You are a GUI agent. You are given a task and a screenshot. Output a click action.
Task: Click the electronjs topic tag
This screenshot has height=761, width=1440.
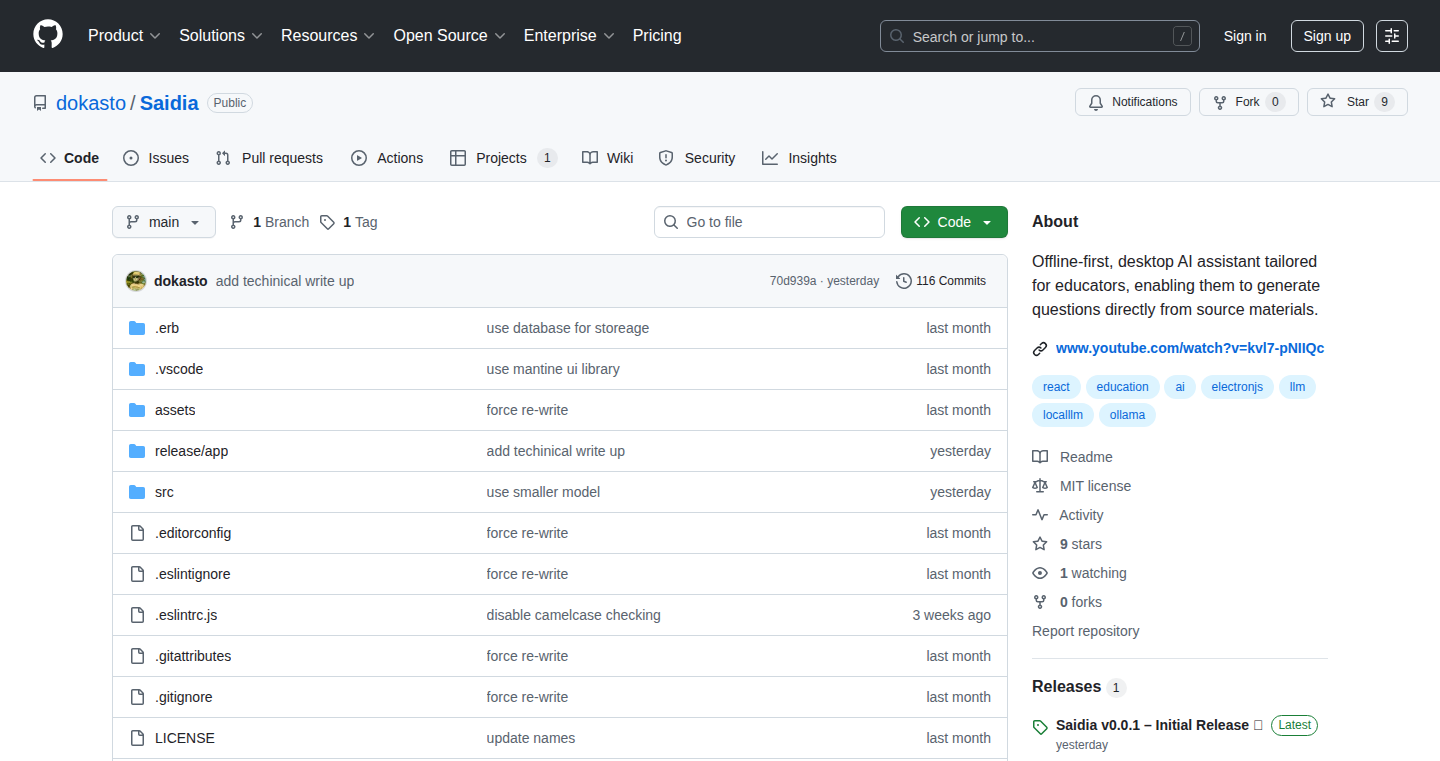pyautogui.click(x=1237, y=387)
